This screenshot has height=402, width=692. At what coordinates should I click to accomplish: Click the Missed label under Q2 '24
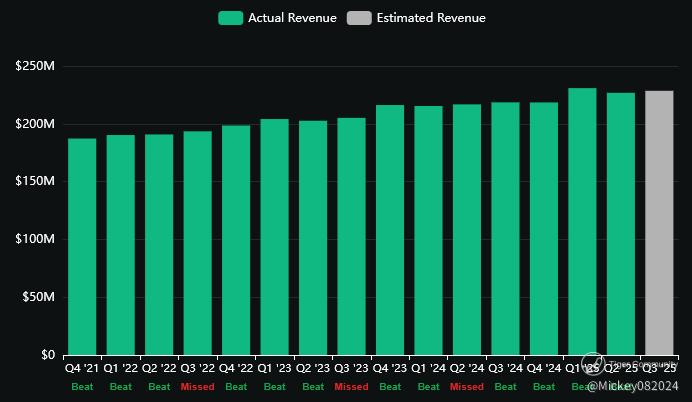point(467,387)
